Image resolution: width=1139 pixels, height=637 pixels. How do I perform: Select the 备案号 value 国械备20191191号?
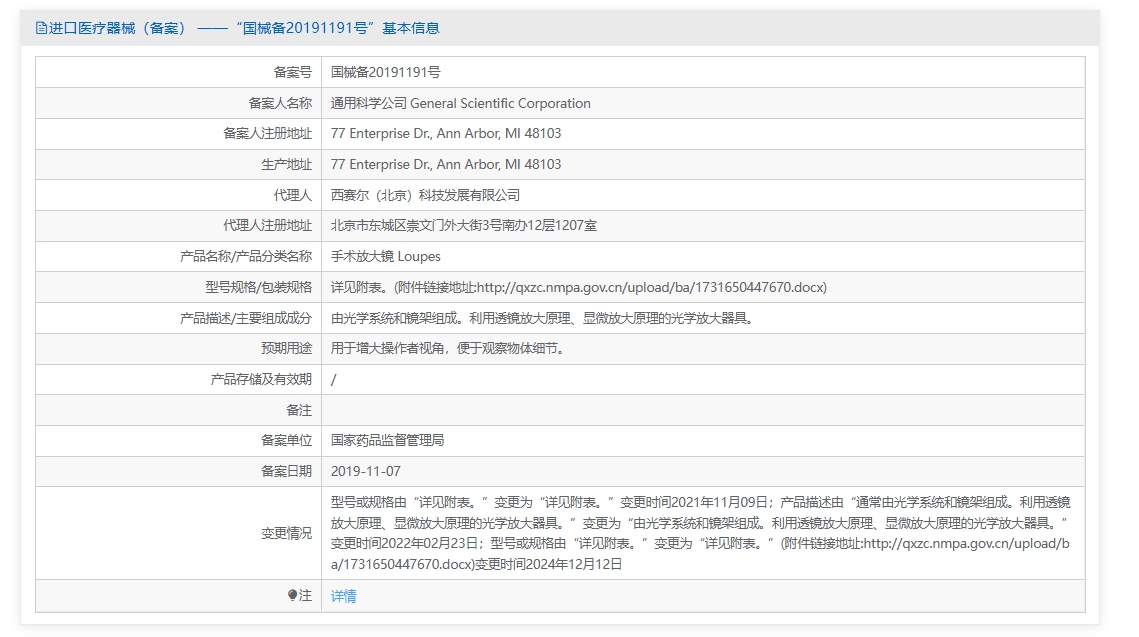(x=386, y=73)
